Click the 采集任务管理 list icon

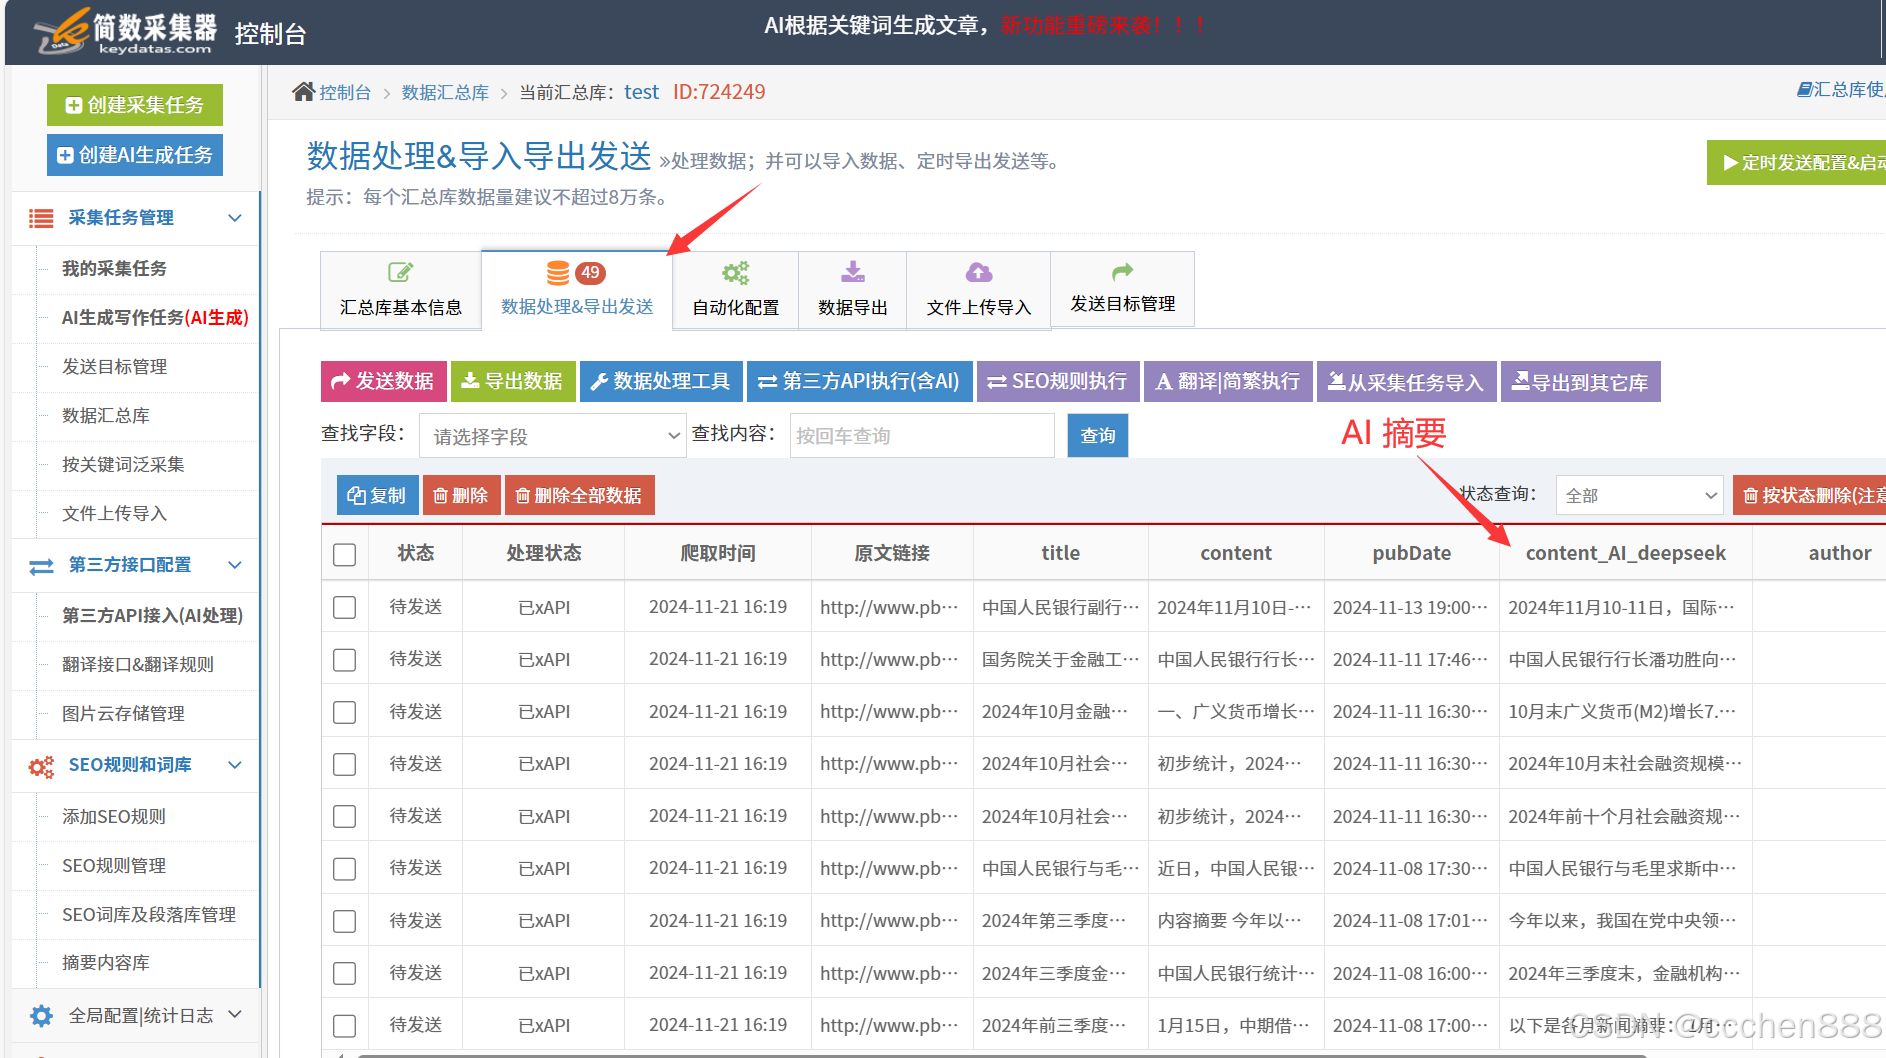pyautogui.click(x=41, y=218)
